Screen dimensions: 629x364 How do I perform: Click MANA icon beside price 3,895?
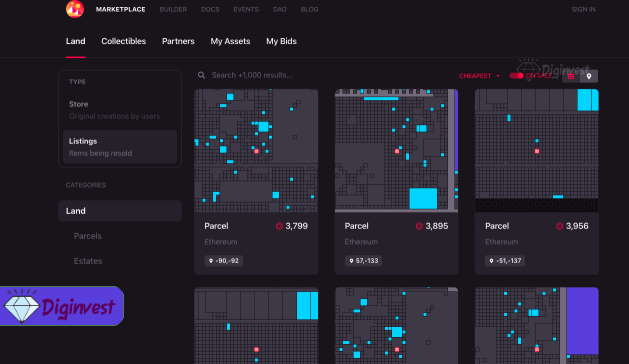tap(419, 226)
